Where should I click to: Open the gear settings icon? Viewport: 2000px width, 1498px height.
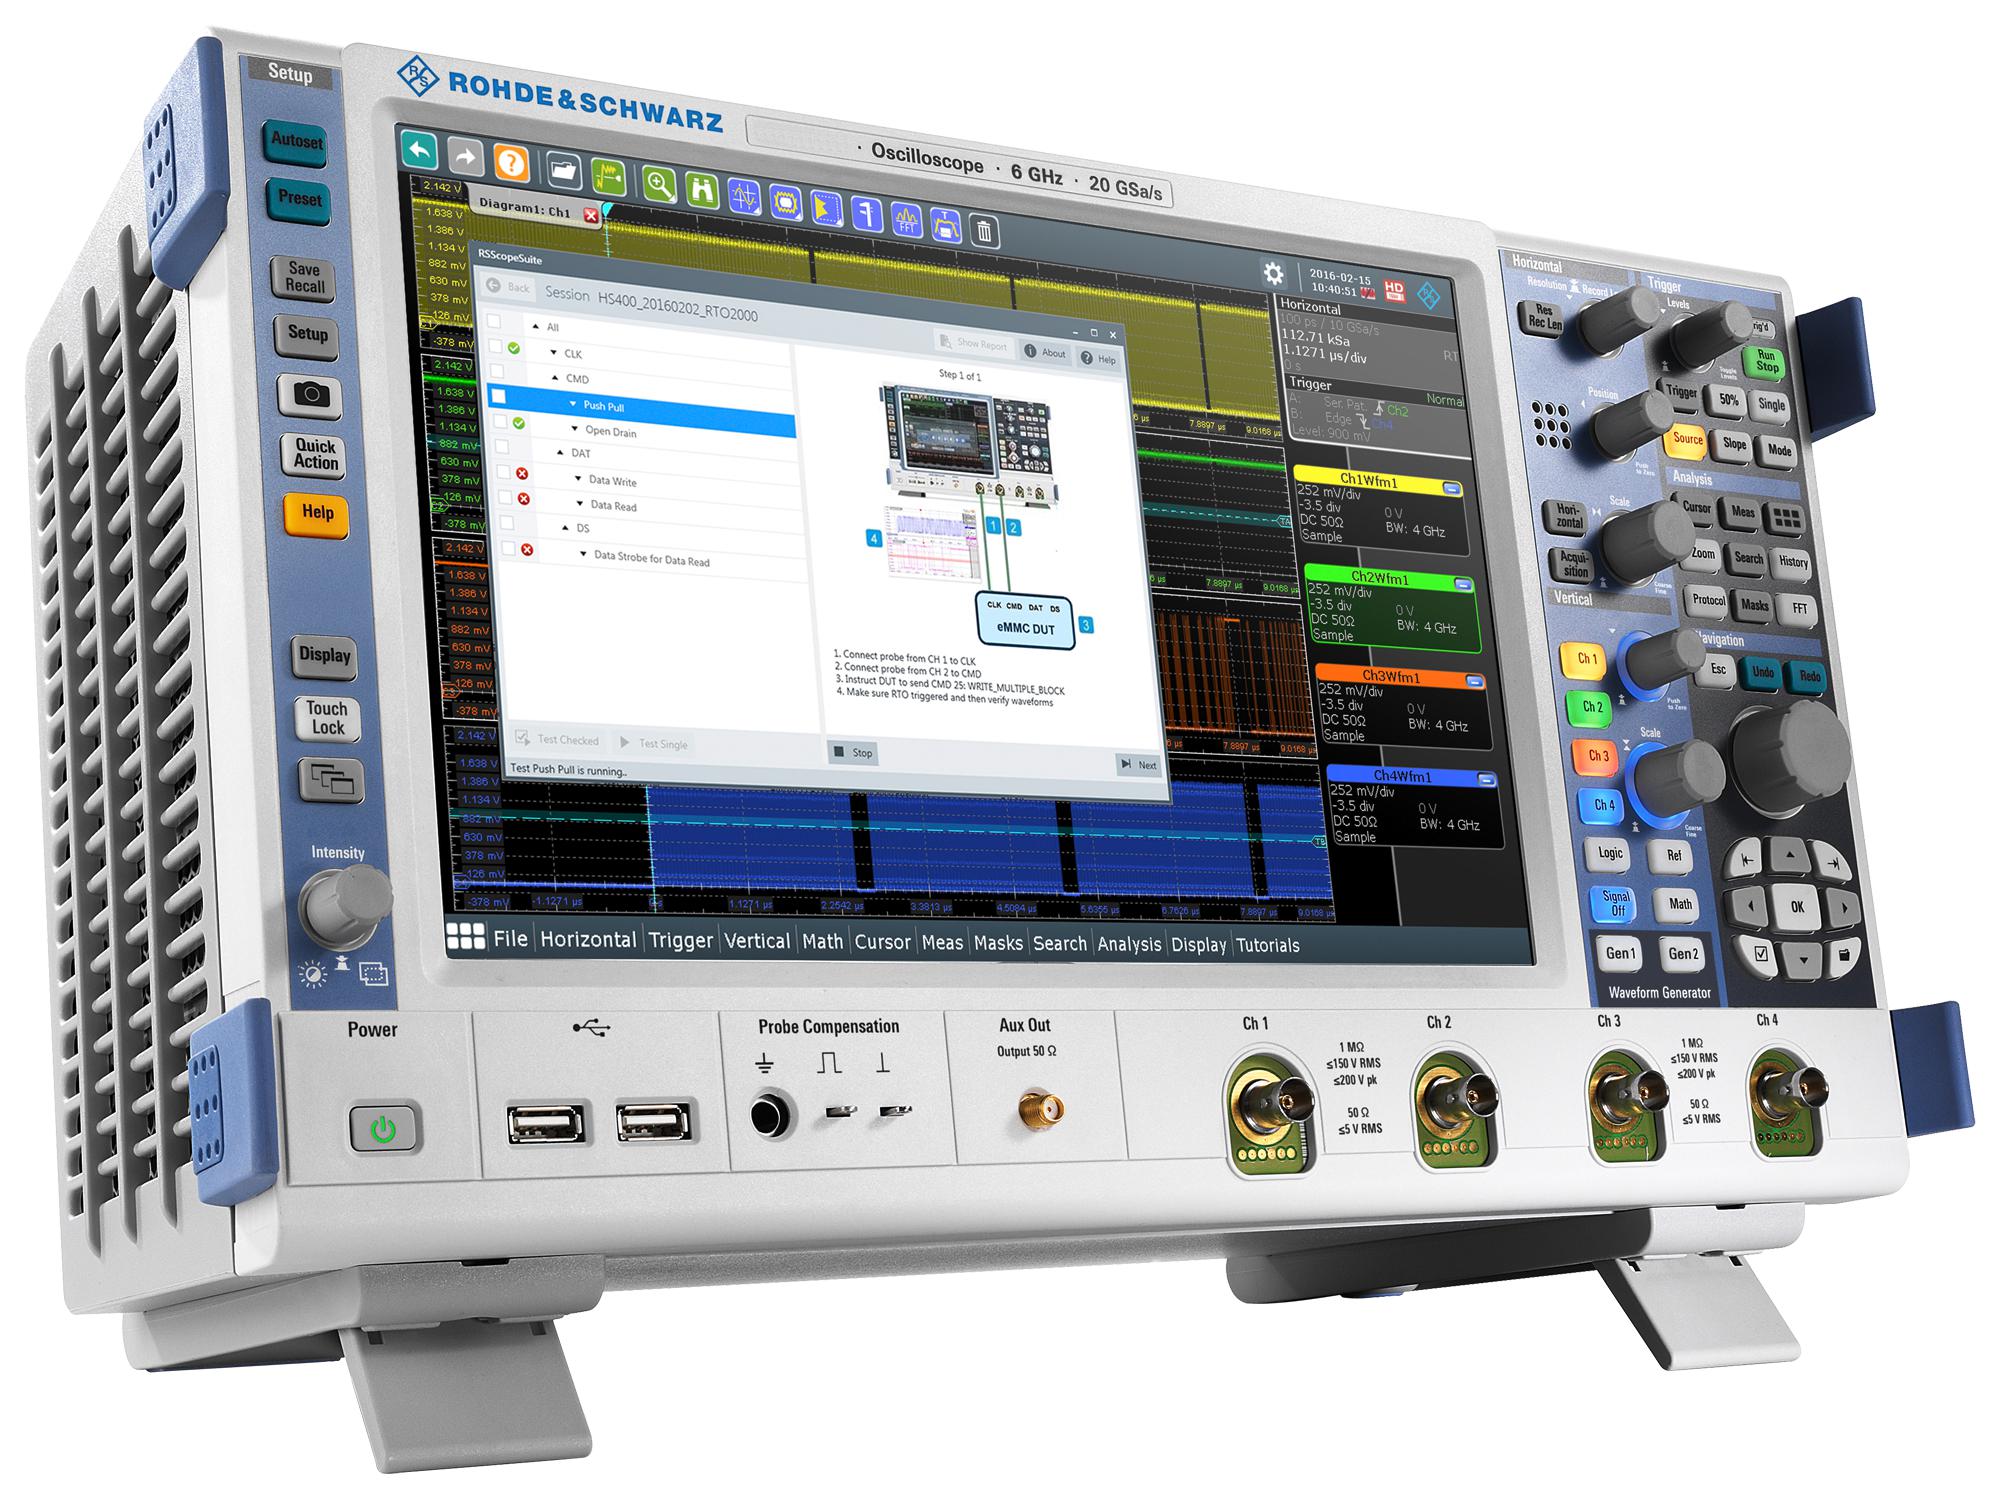(1272, 273)
